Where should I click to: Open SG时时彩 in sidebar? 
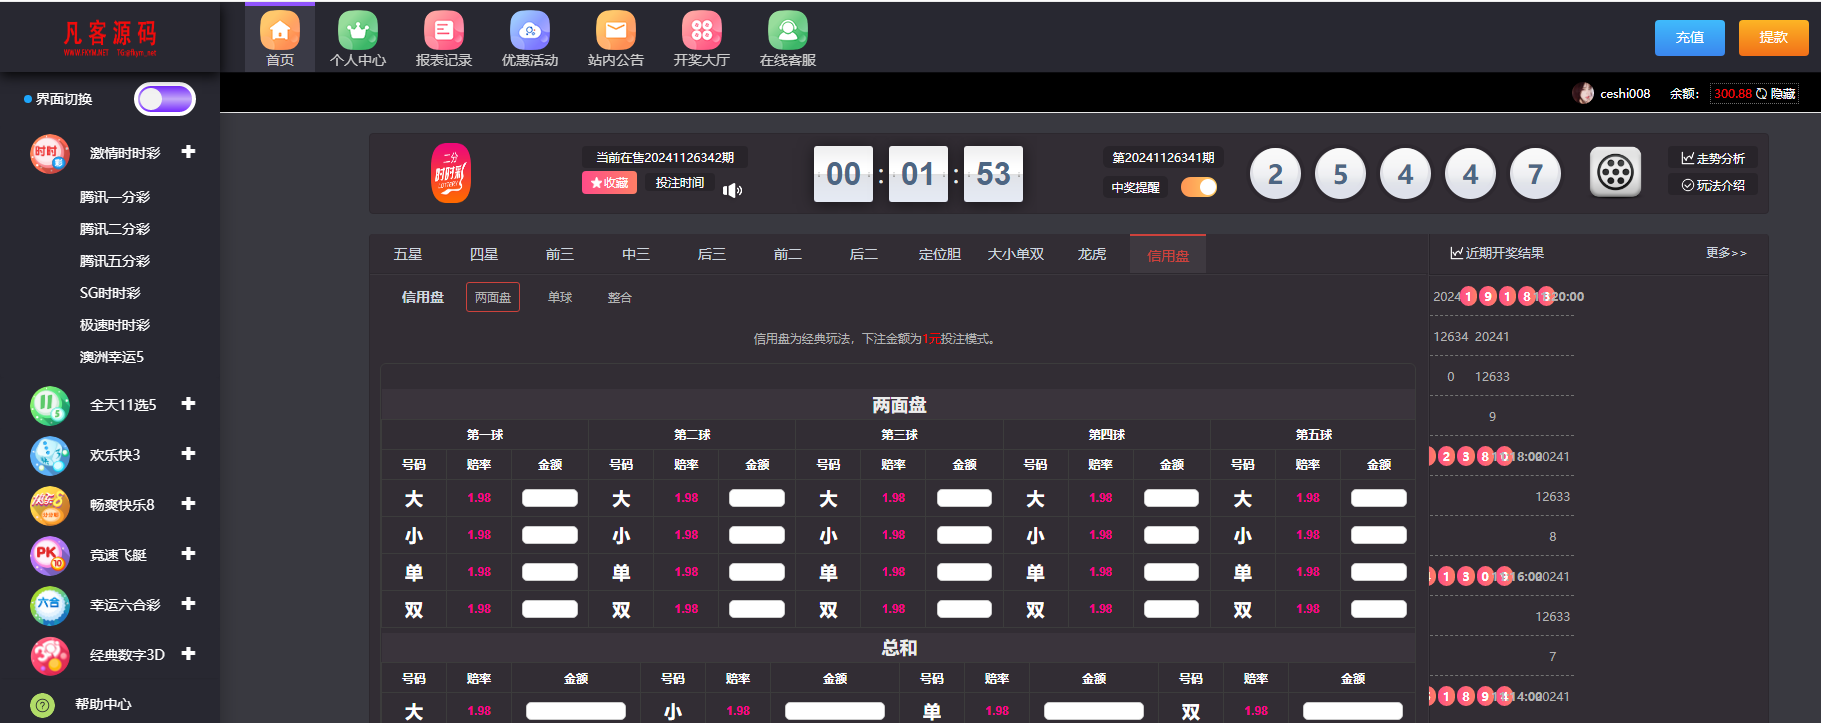pos(110,293)
